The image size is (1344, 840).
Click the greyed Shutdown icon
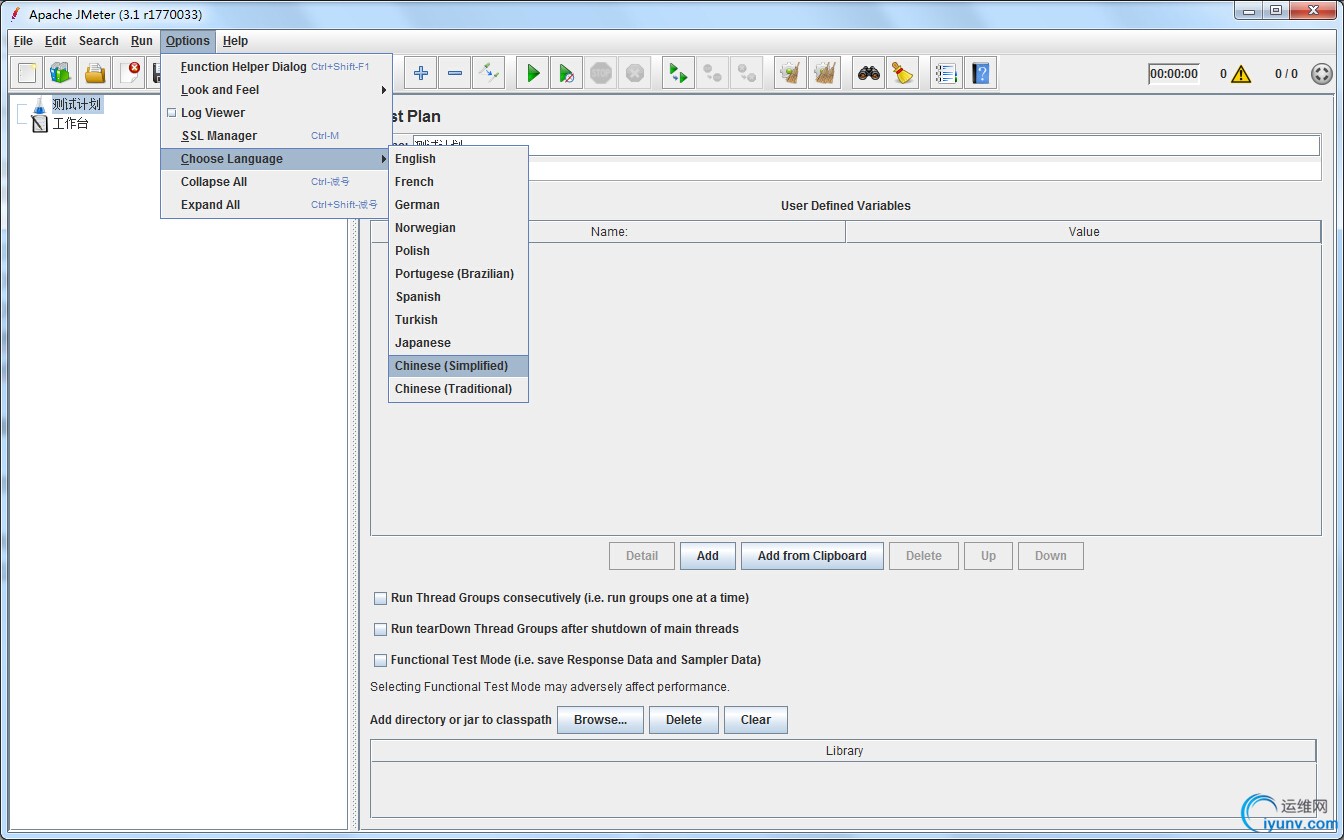634,73
